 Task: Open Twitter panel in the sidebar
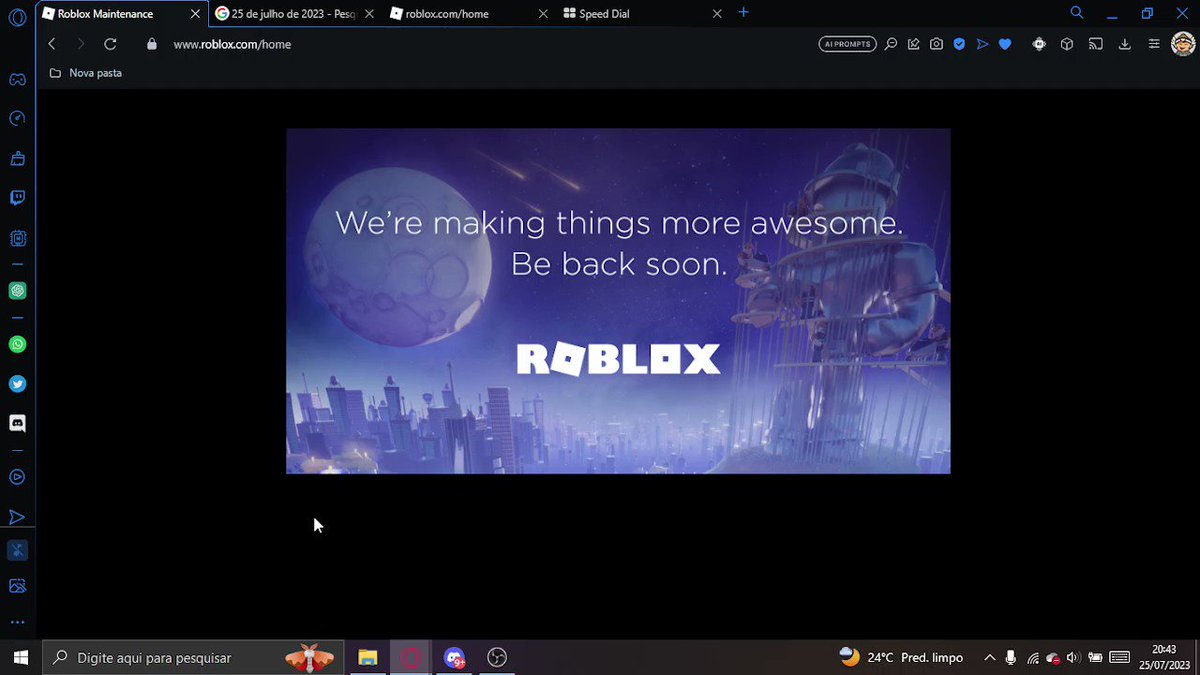[17, 384]
